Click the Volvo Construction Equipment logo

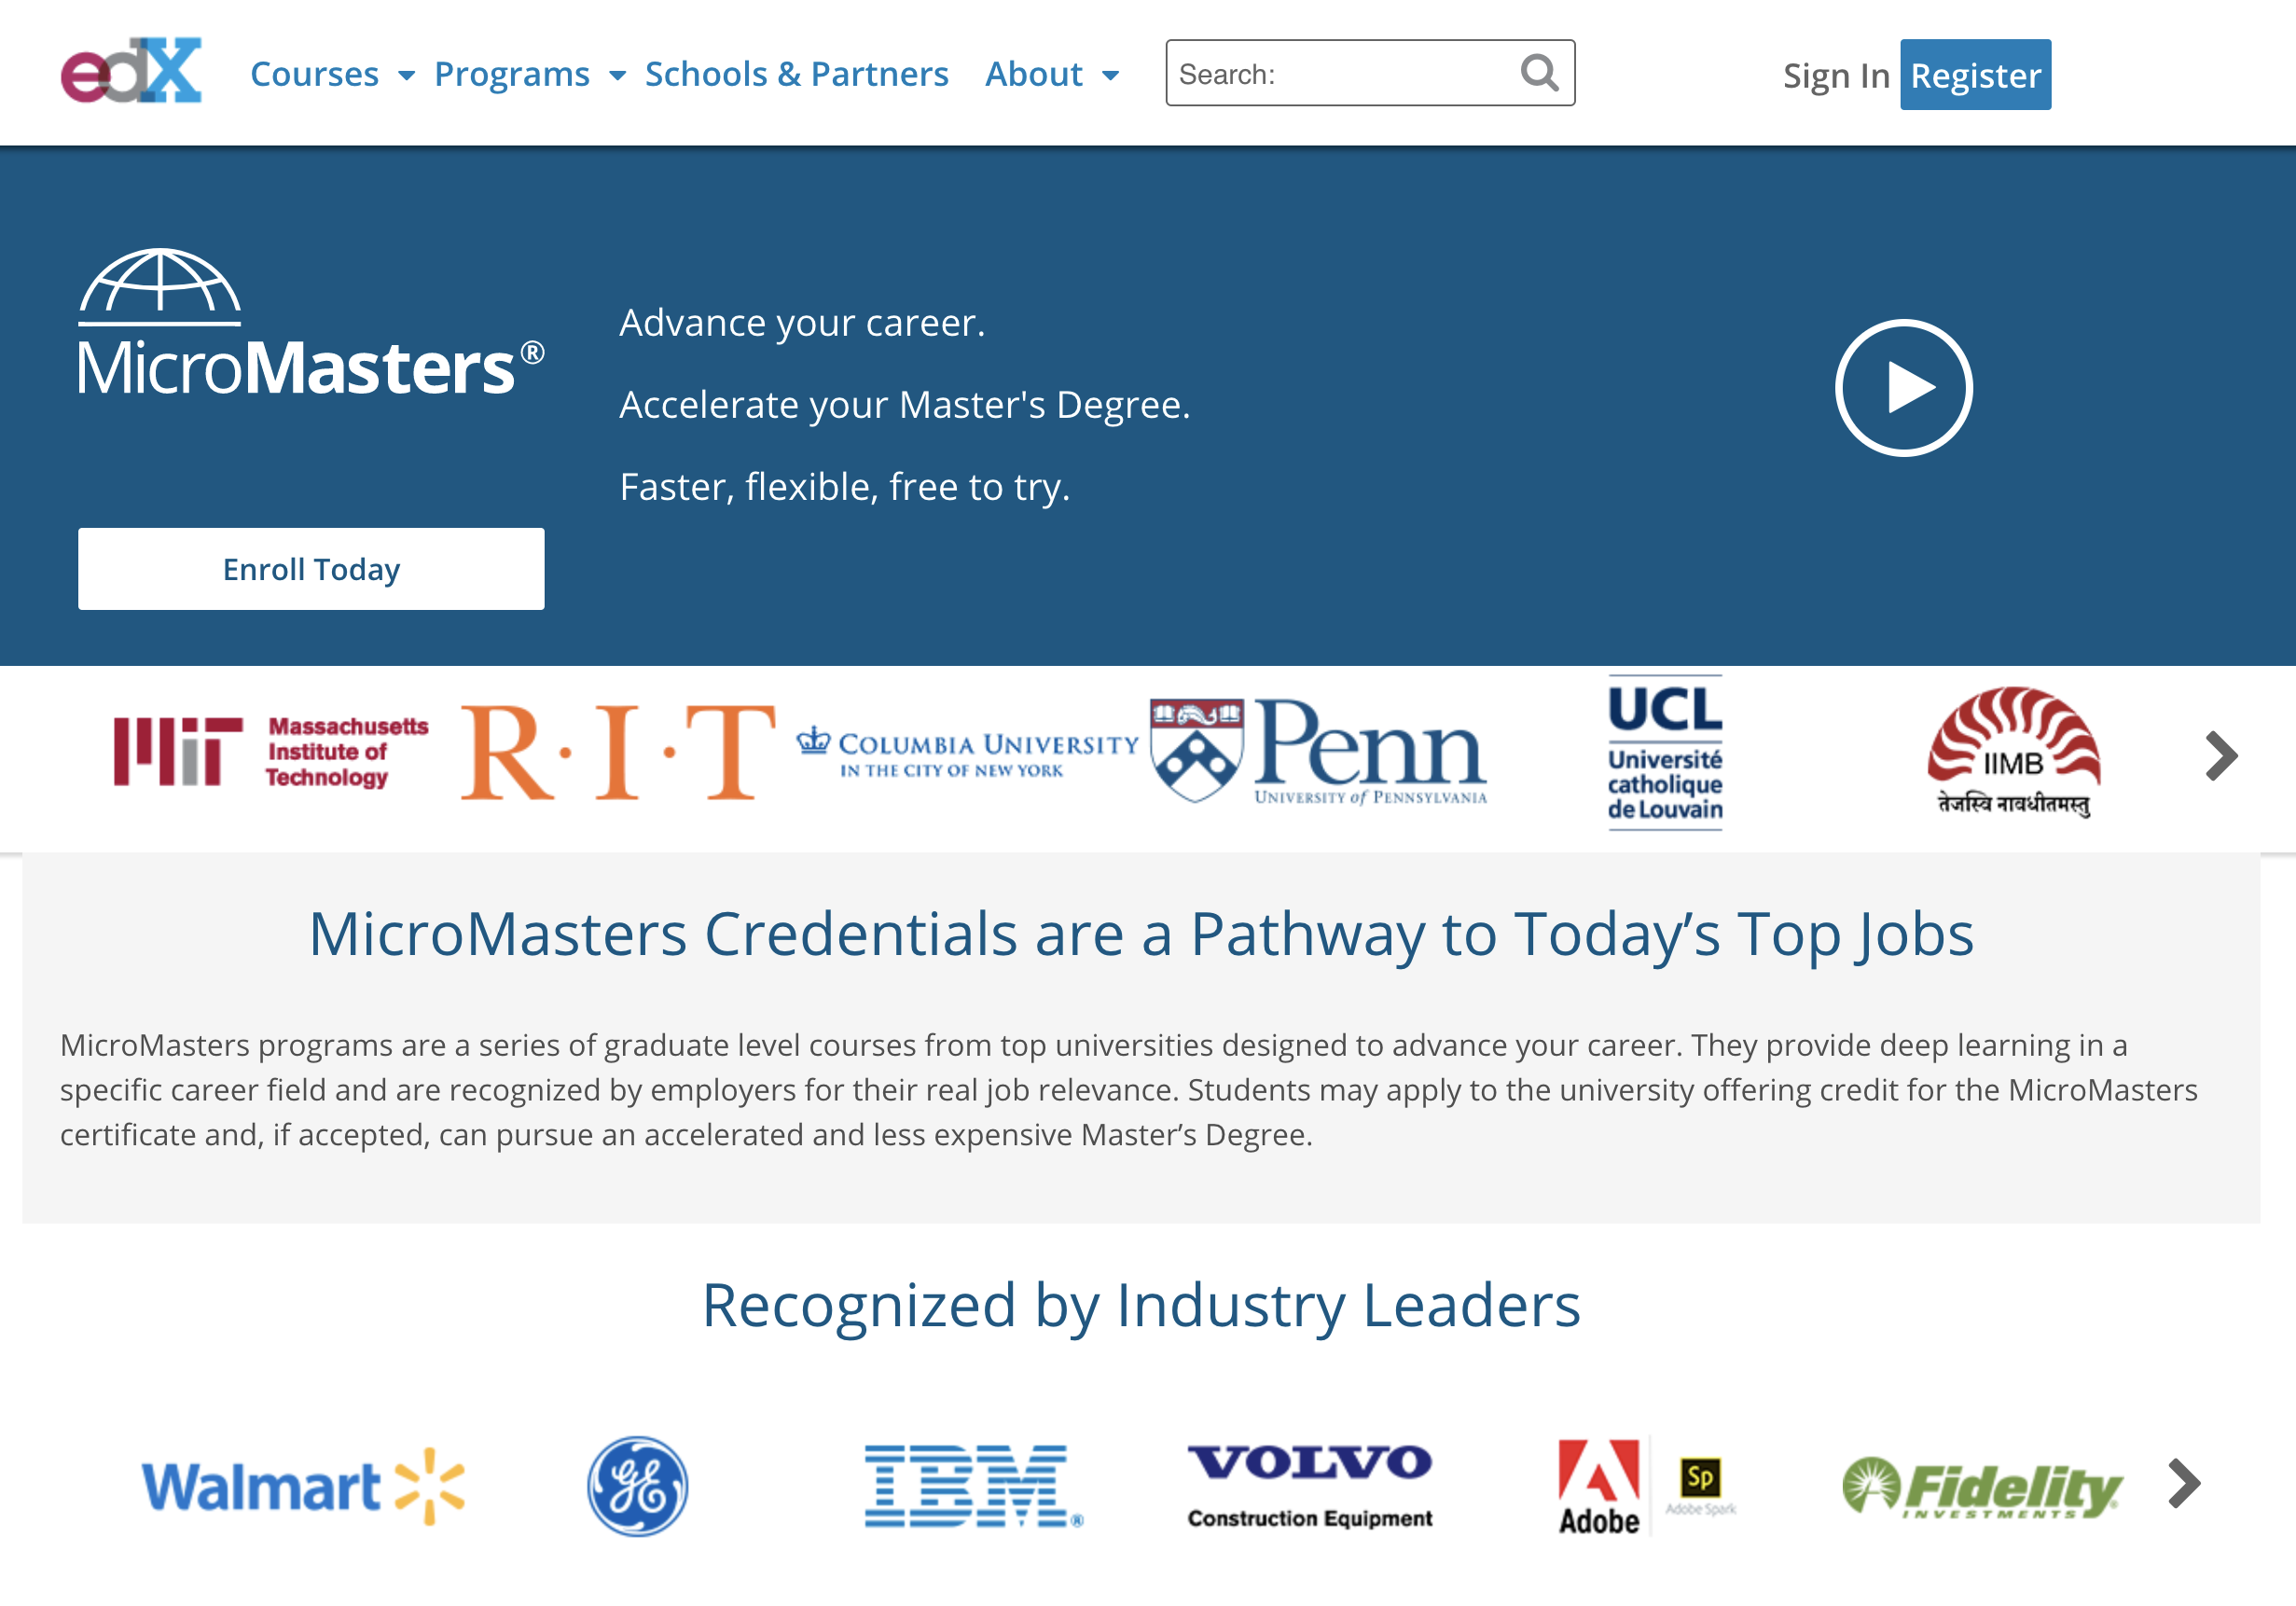click(1310, 1486)
